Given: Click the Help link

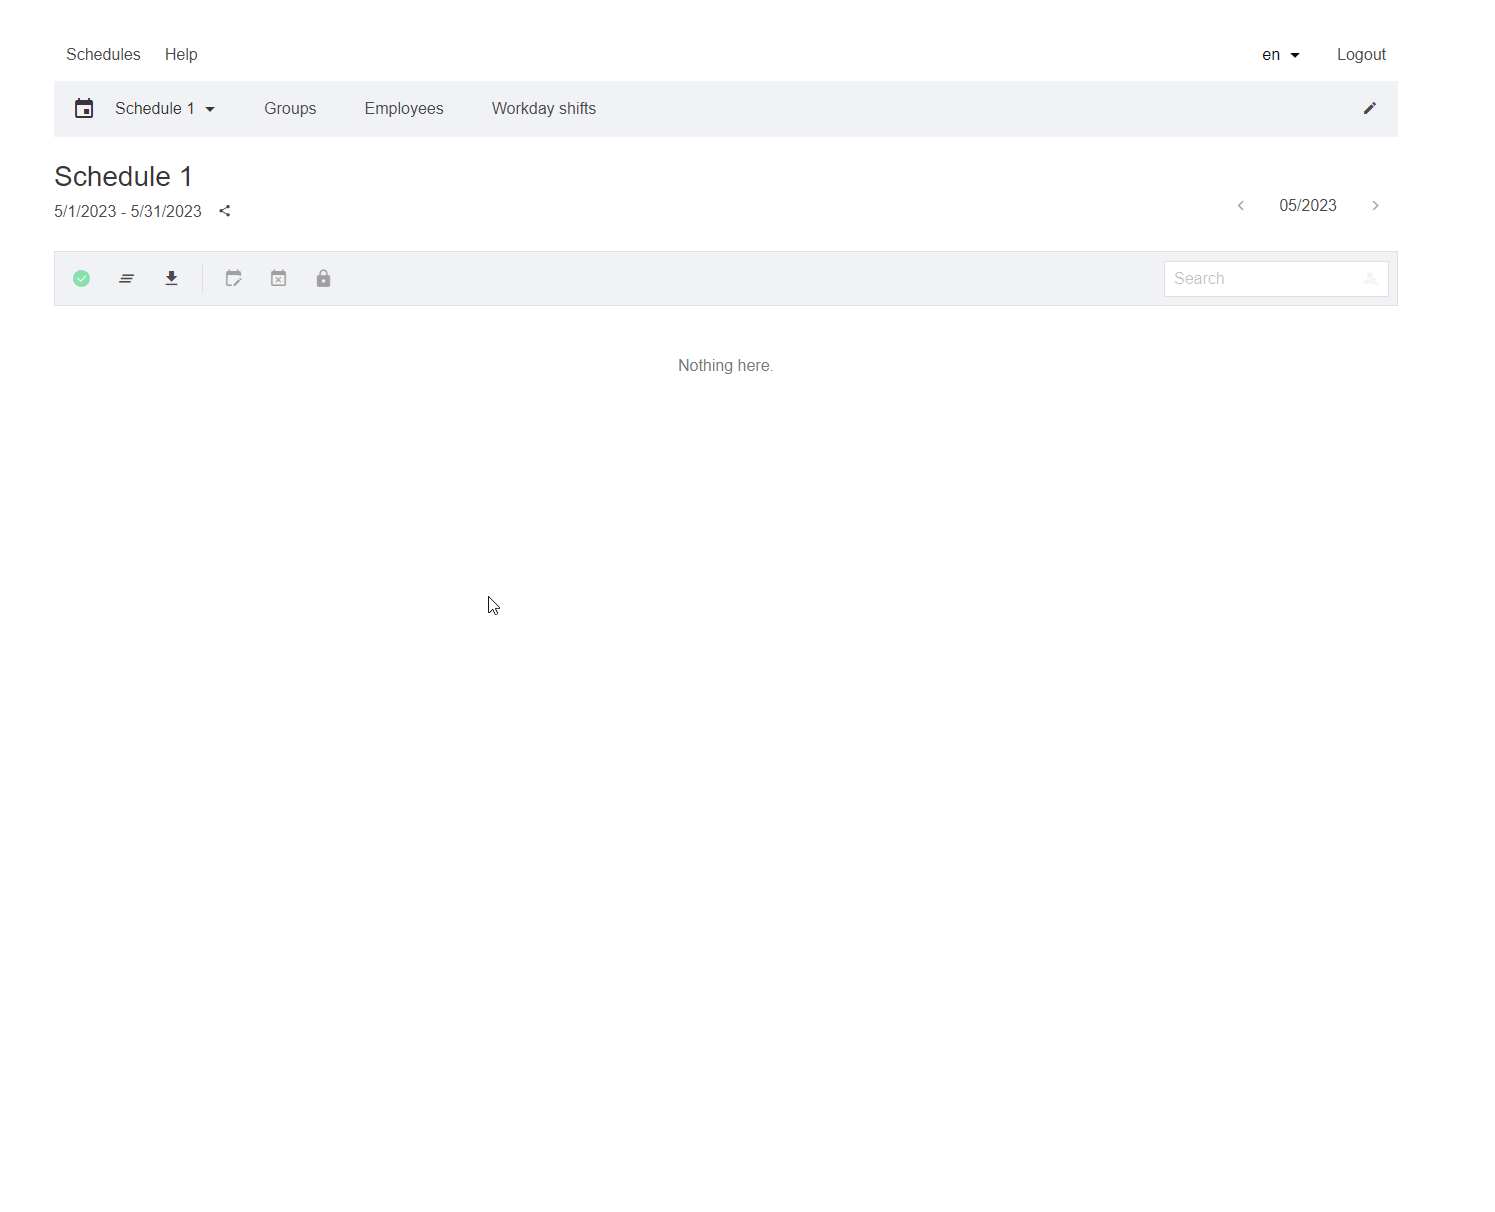Looking at the screenshot, I should [x=181, y=55].
